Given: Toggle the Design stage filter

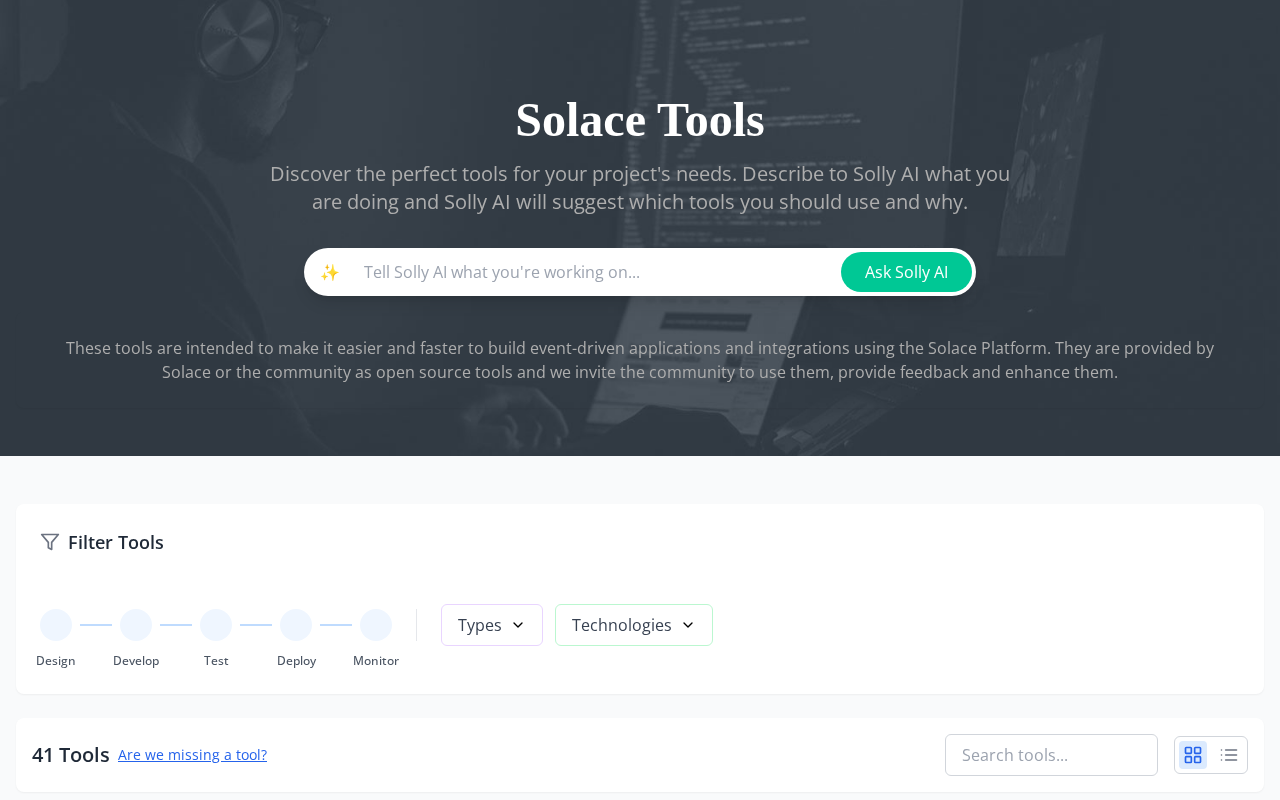Looking at the screenshot, I should pyautogui.click(x=56, y=625).
